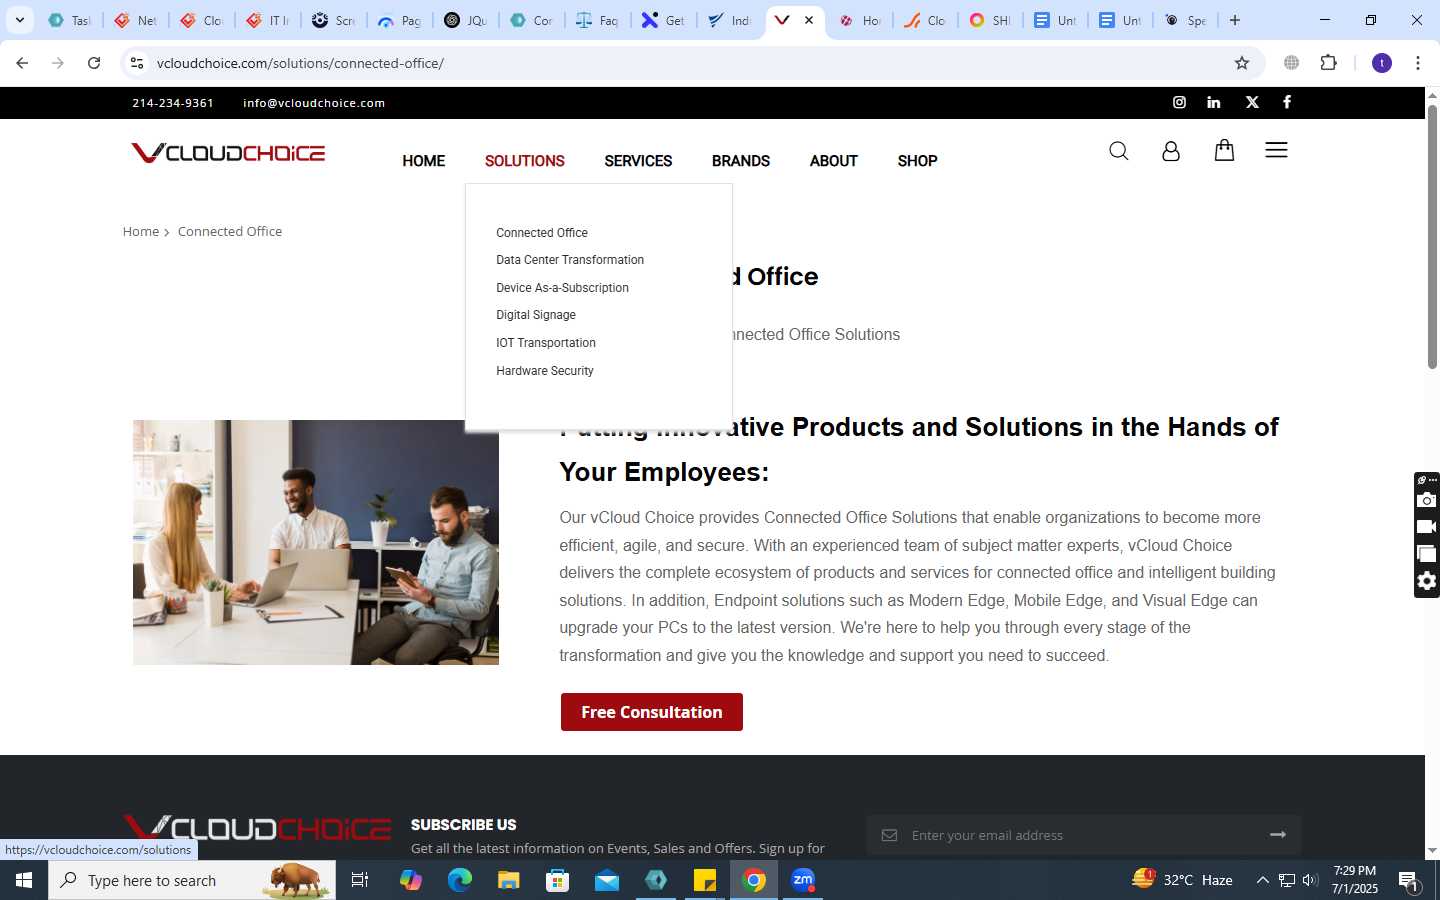Select IOT Transportation submenu item
Screen dimensions: 1440x900
click(546, 343)
